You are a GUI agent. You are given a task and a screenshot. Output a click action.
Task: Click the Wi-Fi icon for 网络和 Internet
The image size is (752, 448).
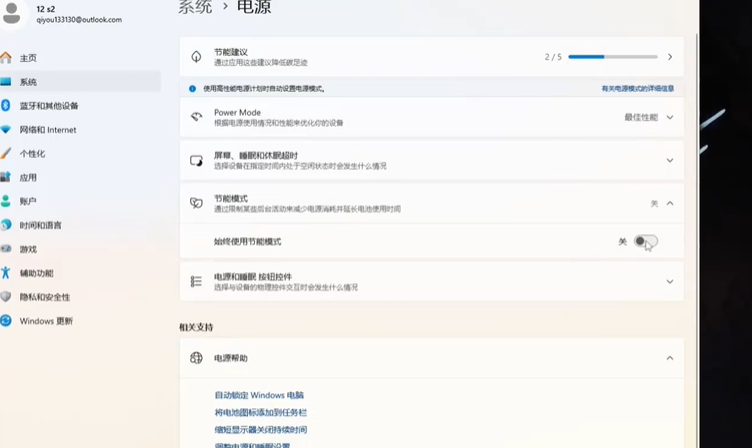6,130
